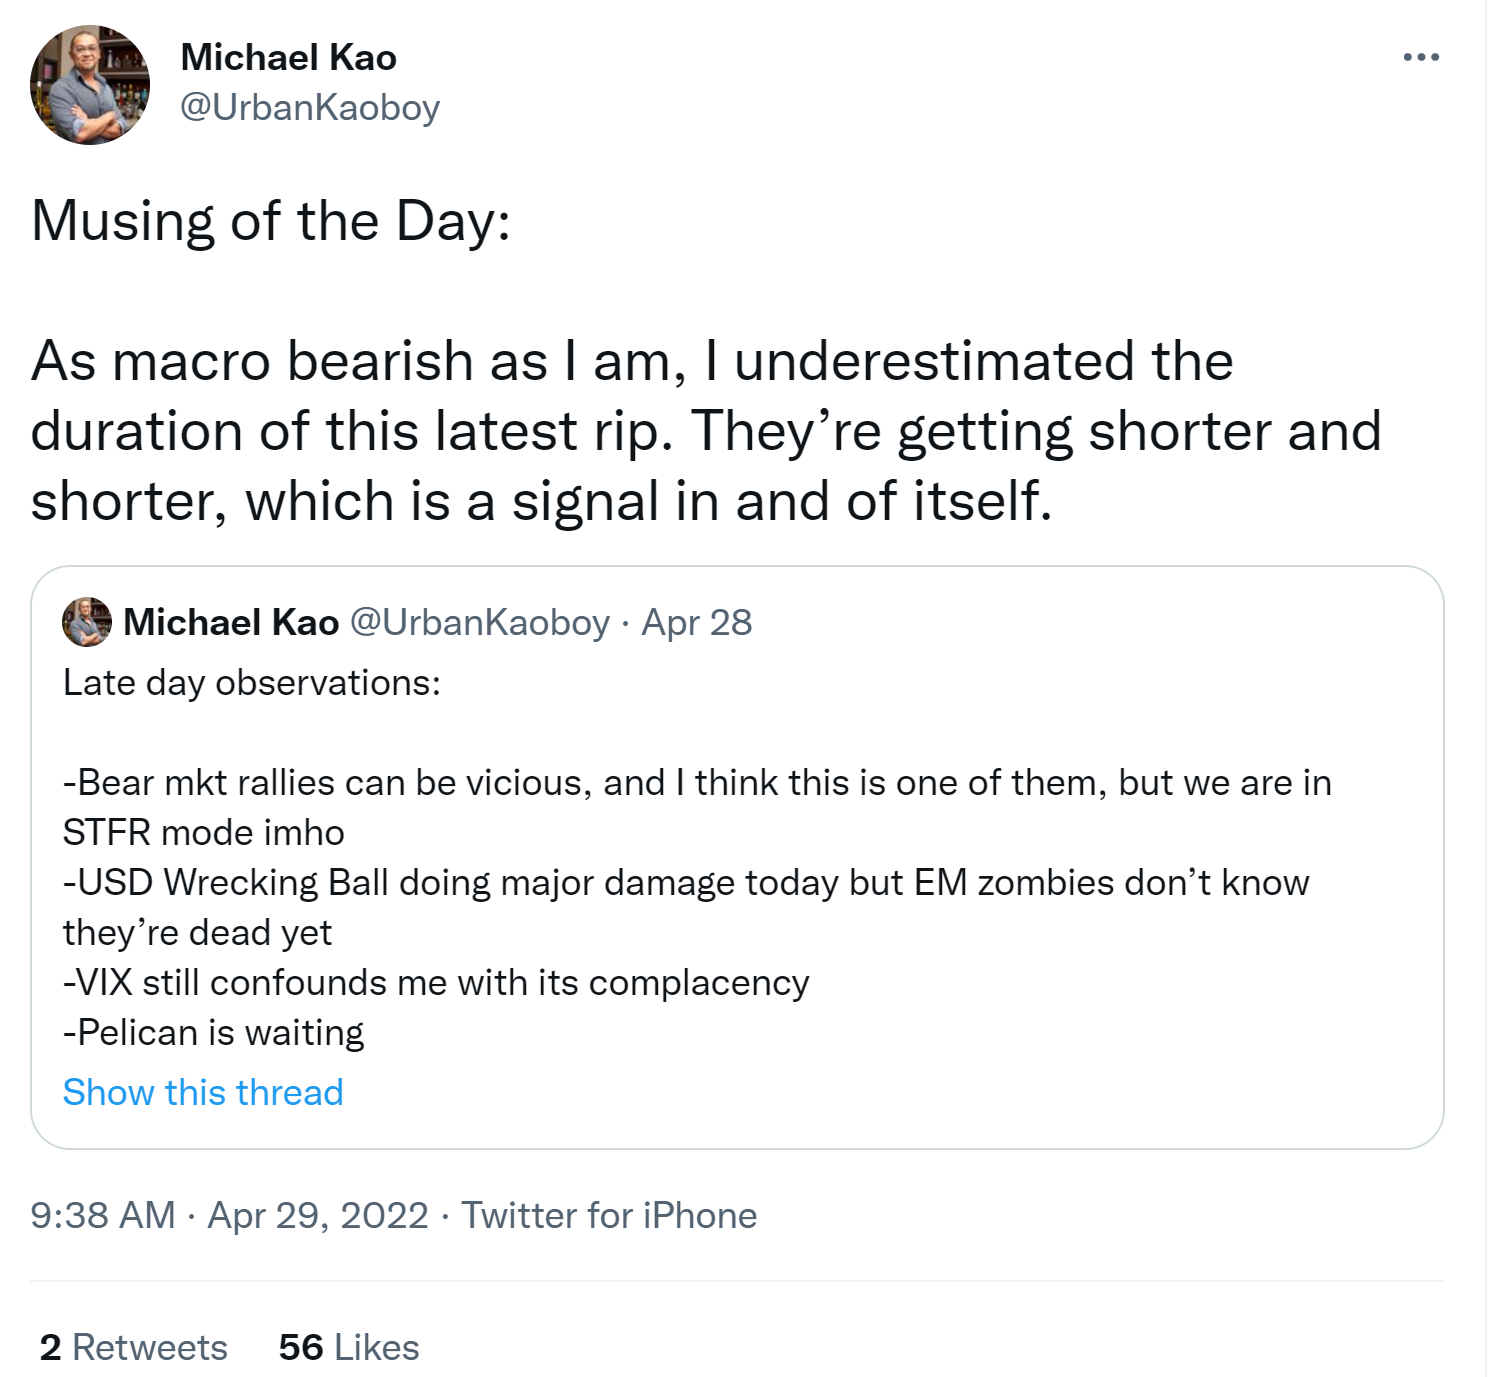Open the tweet's more options menu
1512x1377 pixels.
pyautogui.click(x=1420, y=58)
